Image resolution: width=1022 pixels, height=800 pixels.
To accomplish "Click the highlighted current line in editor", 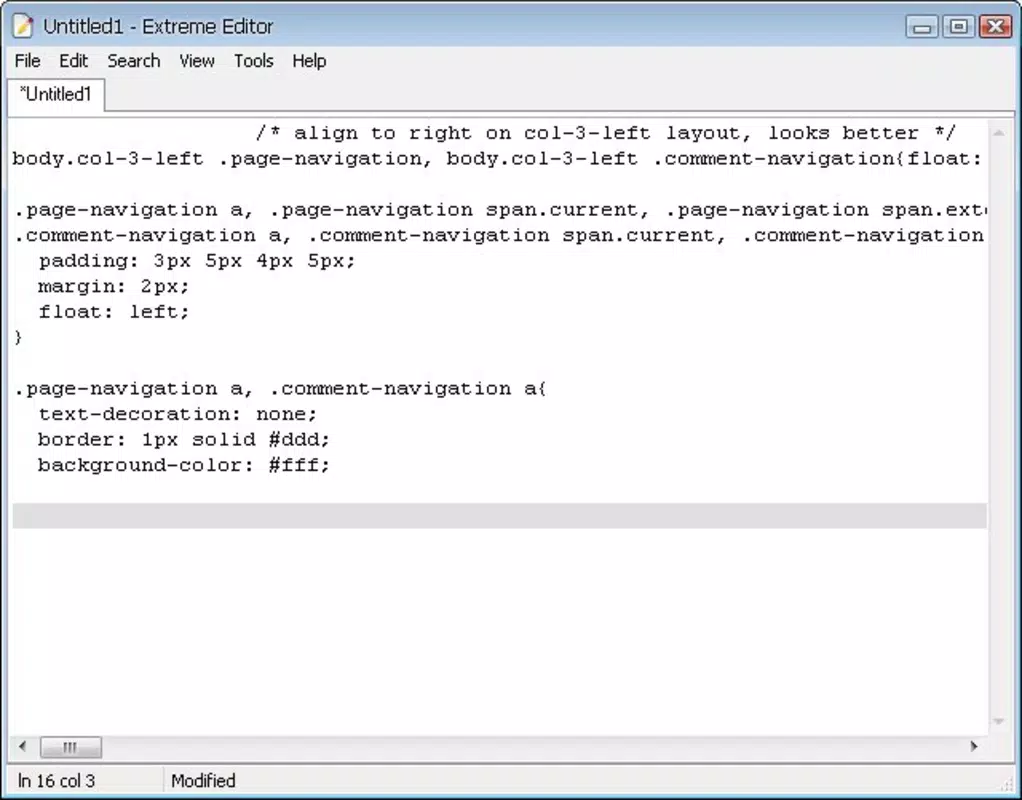I will [499, 516].
